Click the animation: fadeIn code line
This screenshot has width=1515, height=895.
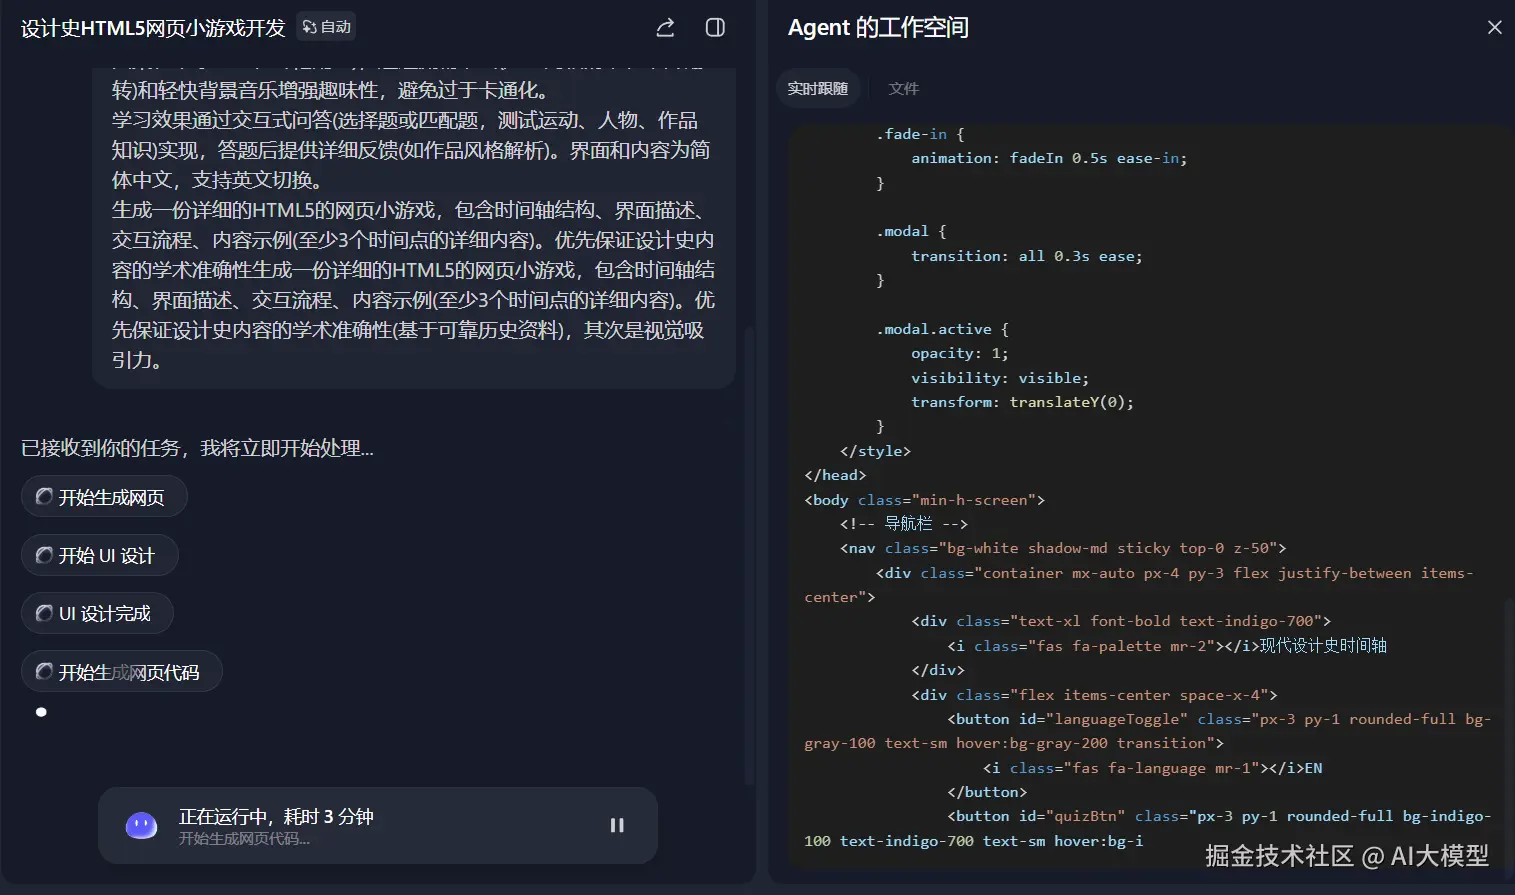coord(1049,158)
